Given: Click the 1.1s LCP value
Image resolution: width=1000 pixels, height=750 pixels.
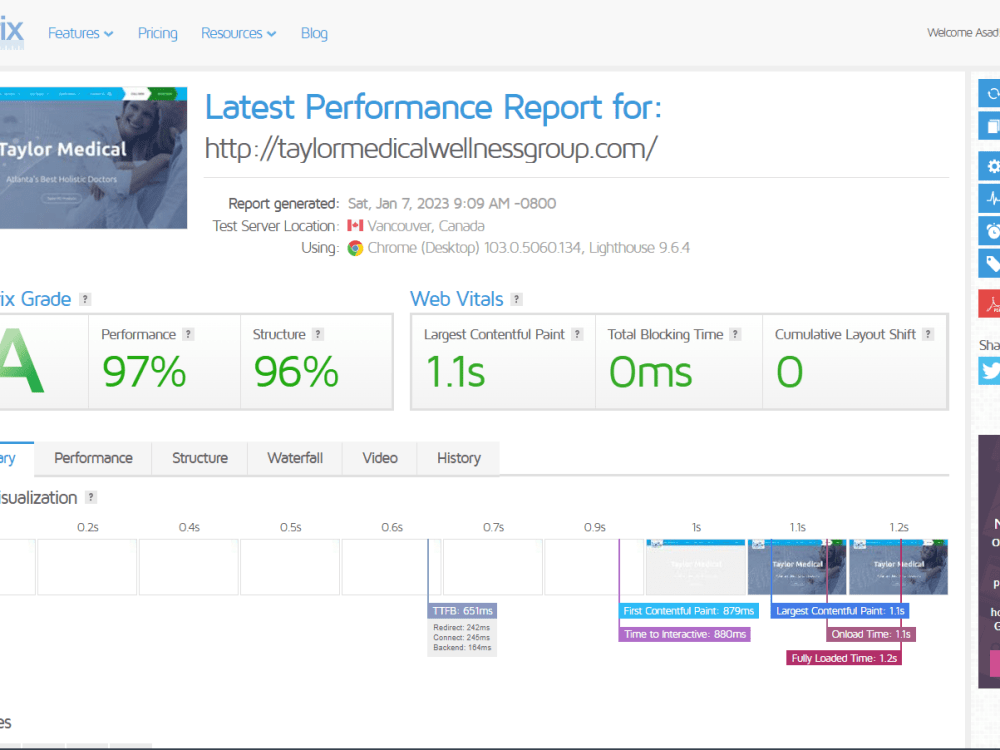Looking at the screenshot, I should (x=455, y=372).
